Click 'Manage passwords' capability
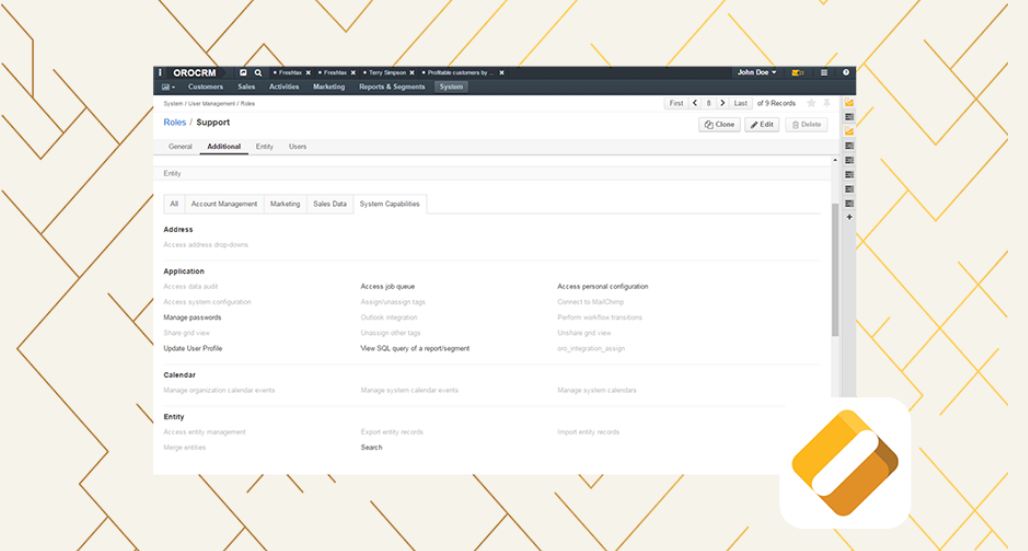 coord(192,317)
